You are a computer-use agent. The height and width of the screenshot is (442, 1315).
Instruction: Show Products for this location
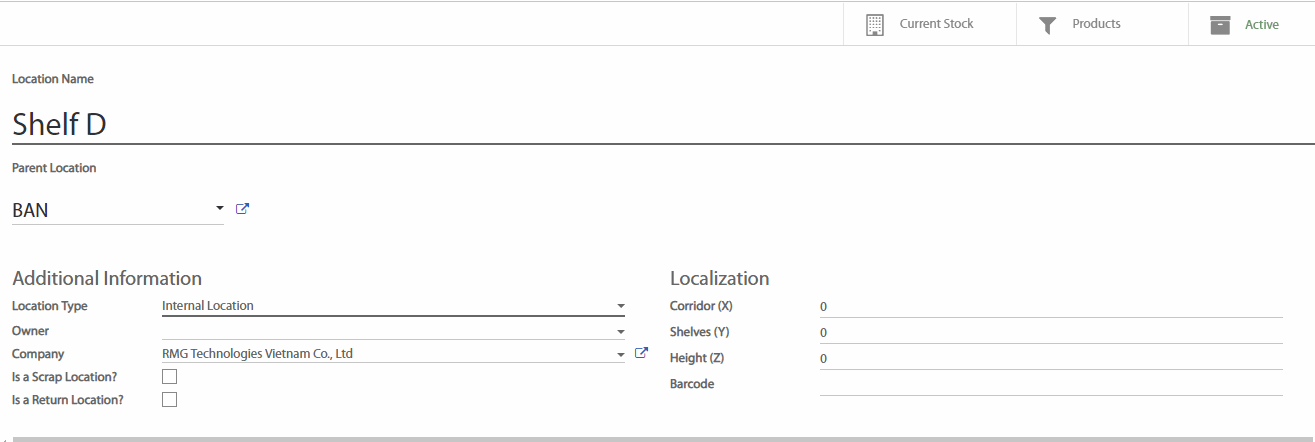tap(1096, 24)
